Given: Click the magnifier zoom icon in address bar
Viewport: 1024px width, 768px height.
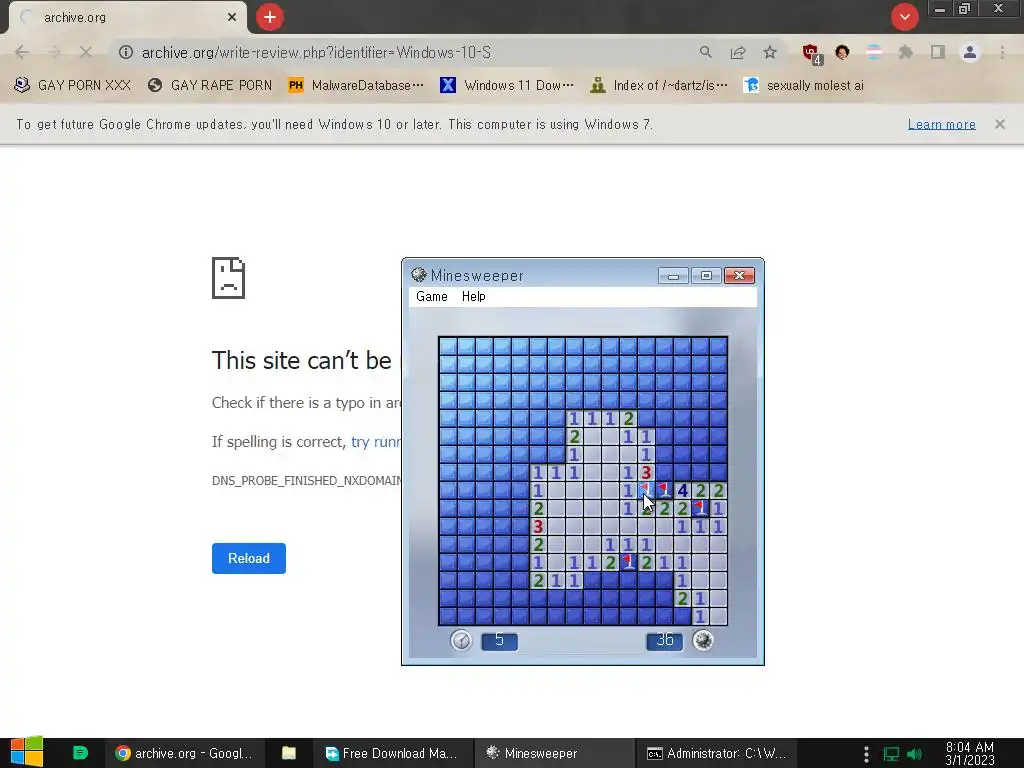Looking at the screenshot, I should pos(705,52).
